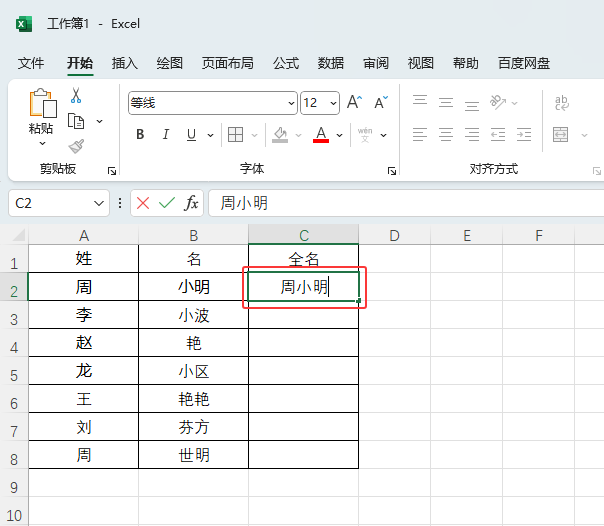
Task: Open phonetic guide dropdown arrow
Action: (x=383, y=135)
